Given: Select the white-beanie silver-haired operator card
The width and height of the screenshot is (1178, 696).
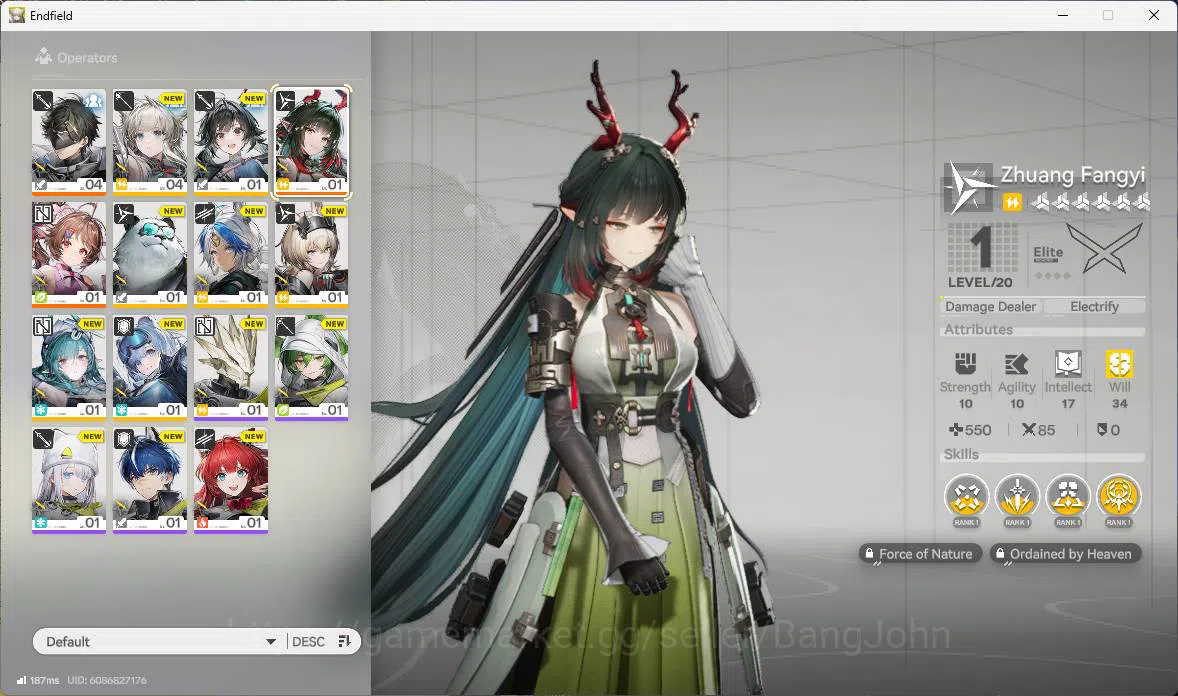Looking at the screenshot, I should coord(68,480).
